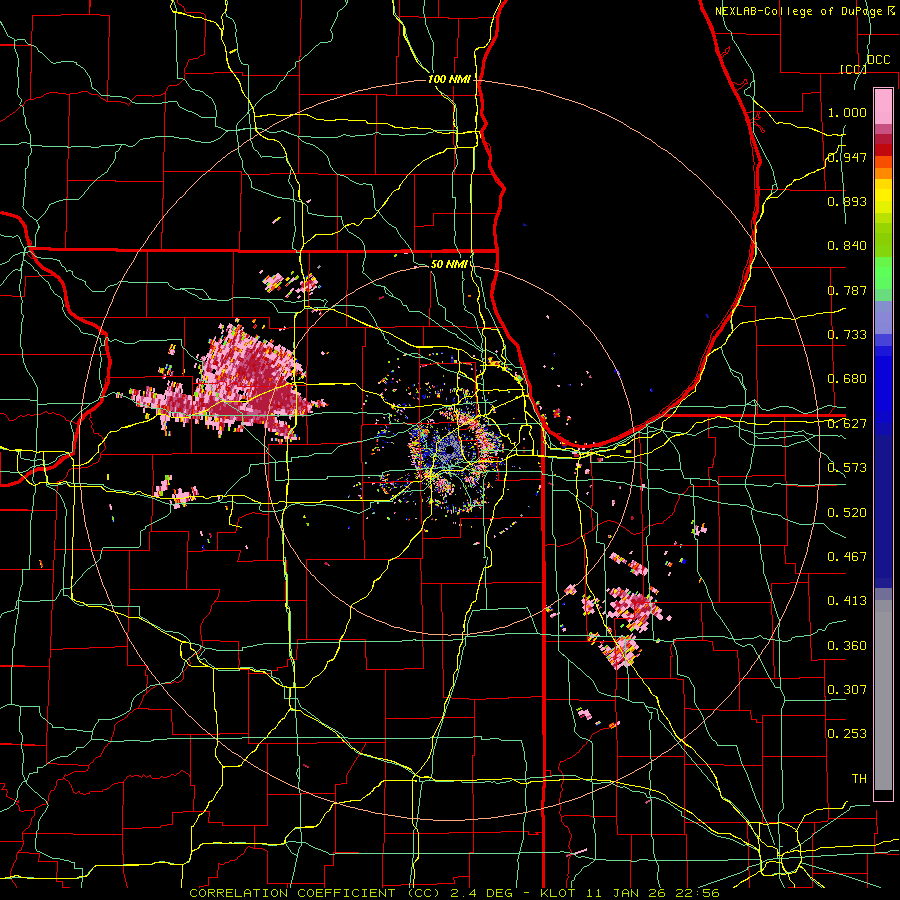Select the "0.893" color scale value
This screenshot has height=900, width=900.
tap(847, 201)
